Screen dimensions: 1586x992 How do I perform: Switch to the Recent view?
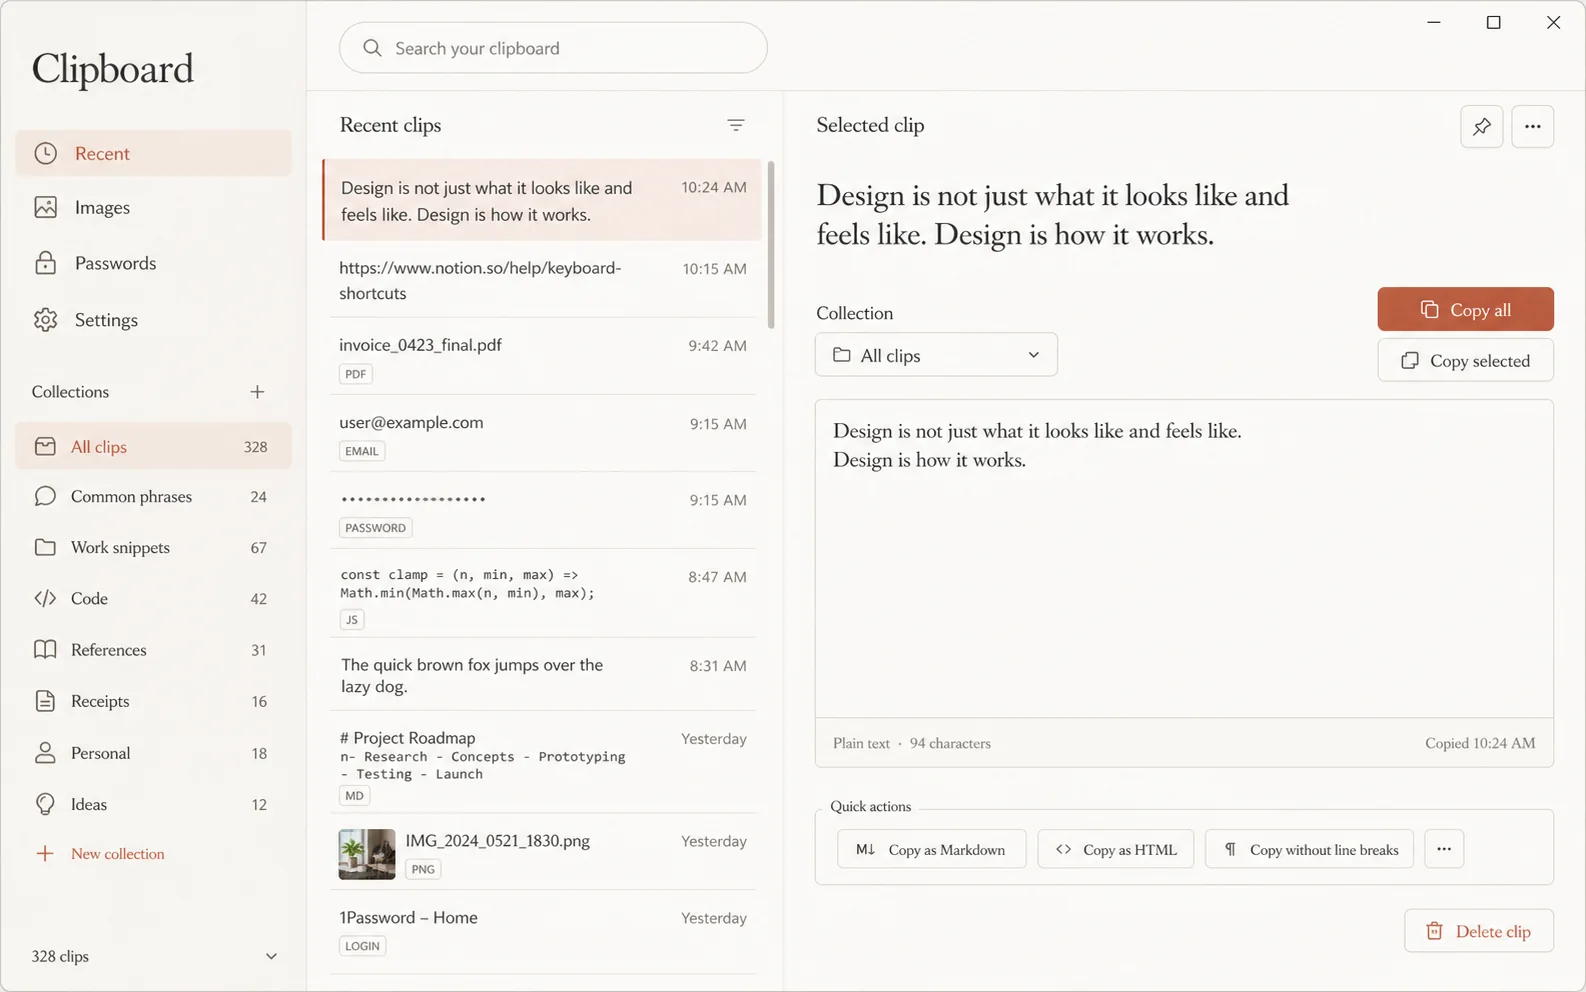(153, 153)
